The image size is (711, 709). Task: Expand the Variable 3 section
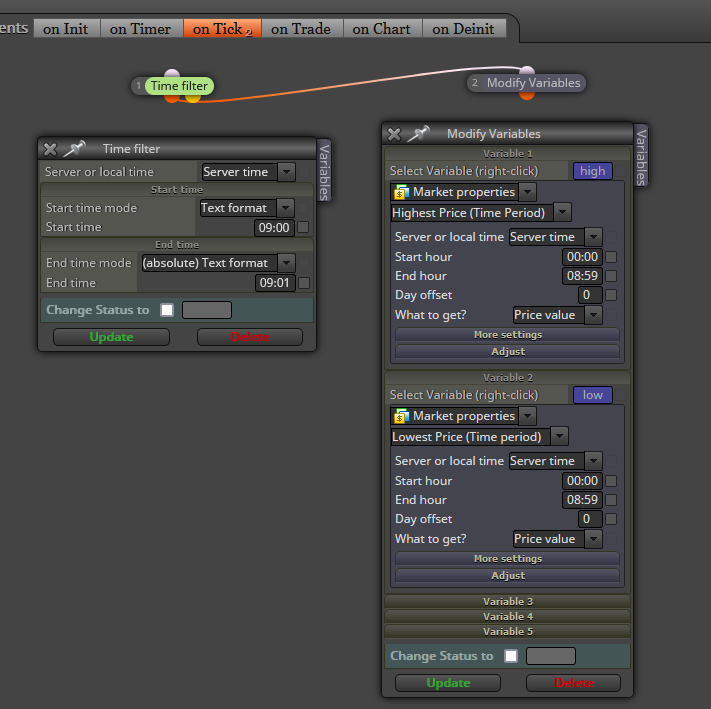pyautogui.click(x=507, y=602)
